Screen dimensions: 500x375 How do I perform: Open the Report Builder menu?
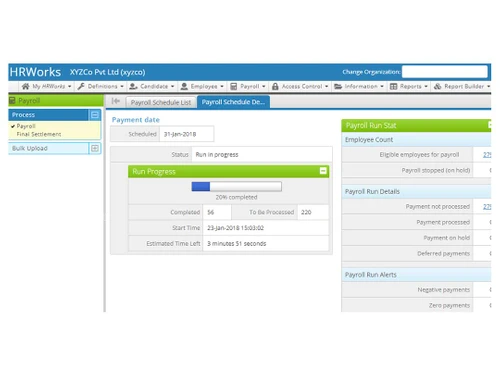coord(462,86)
